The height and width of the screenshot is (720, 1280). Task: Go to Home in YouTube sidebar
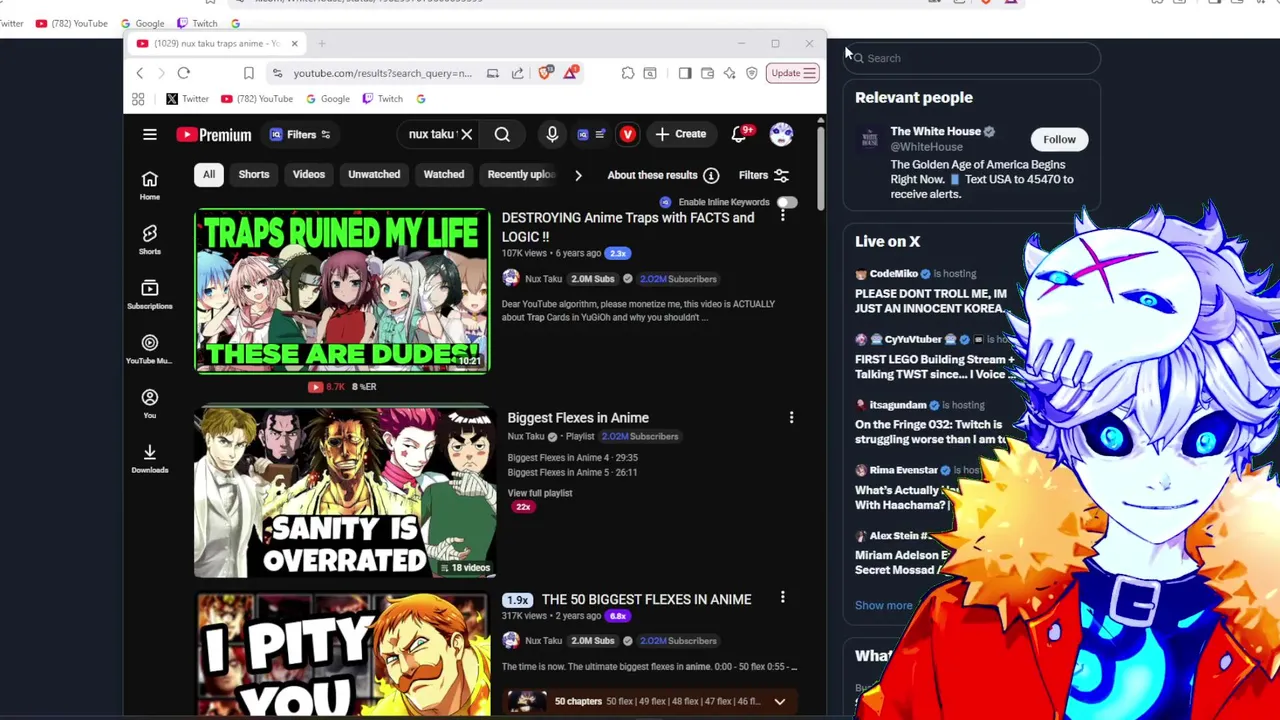pos(149,185)
